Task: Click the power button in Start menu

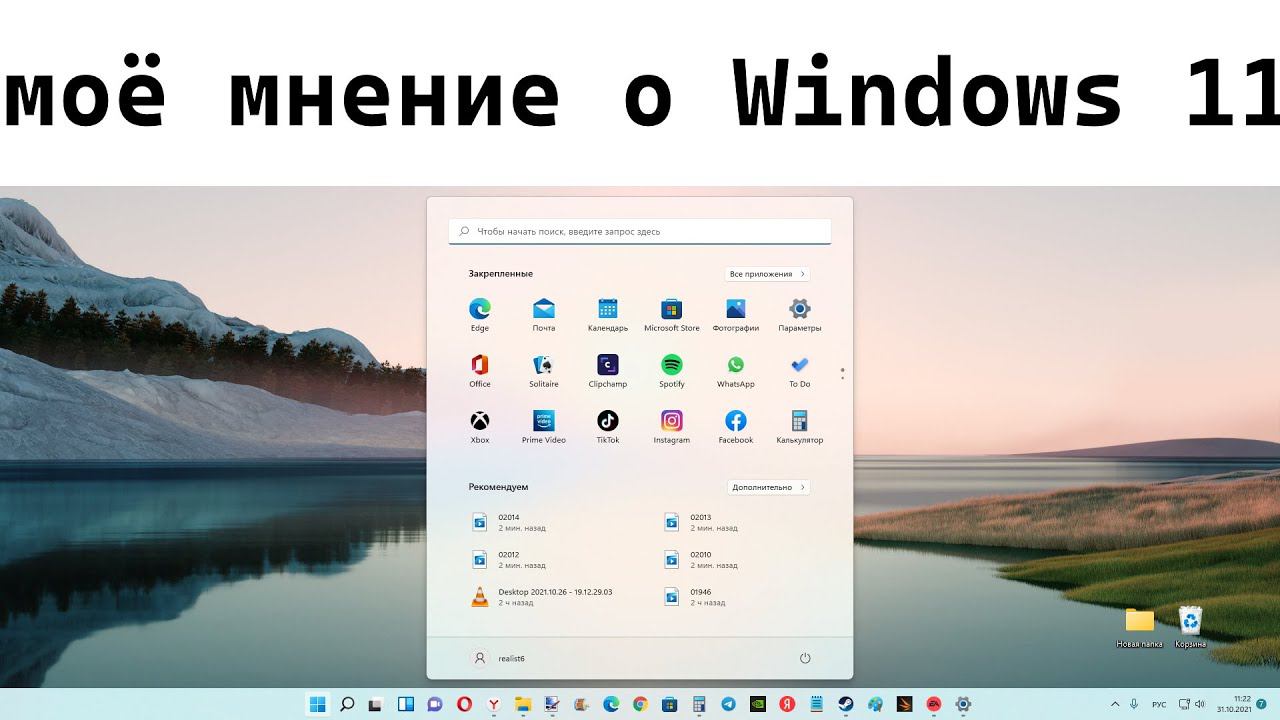Action: 805,658
